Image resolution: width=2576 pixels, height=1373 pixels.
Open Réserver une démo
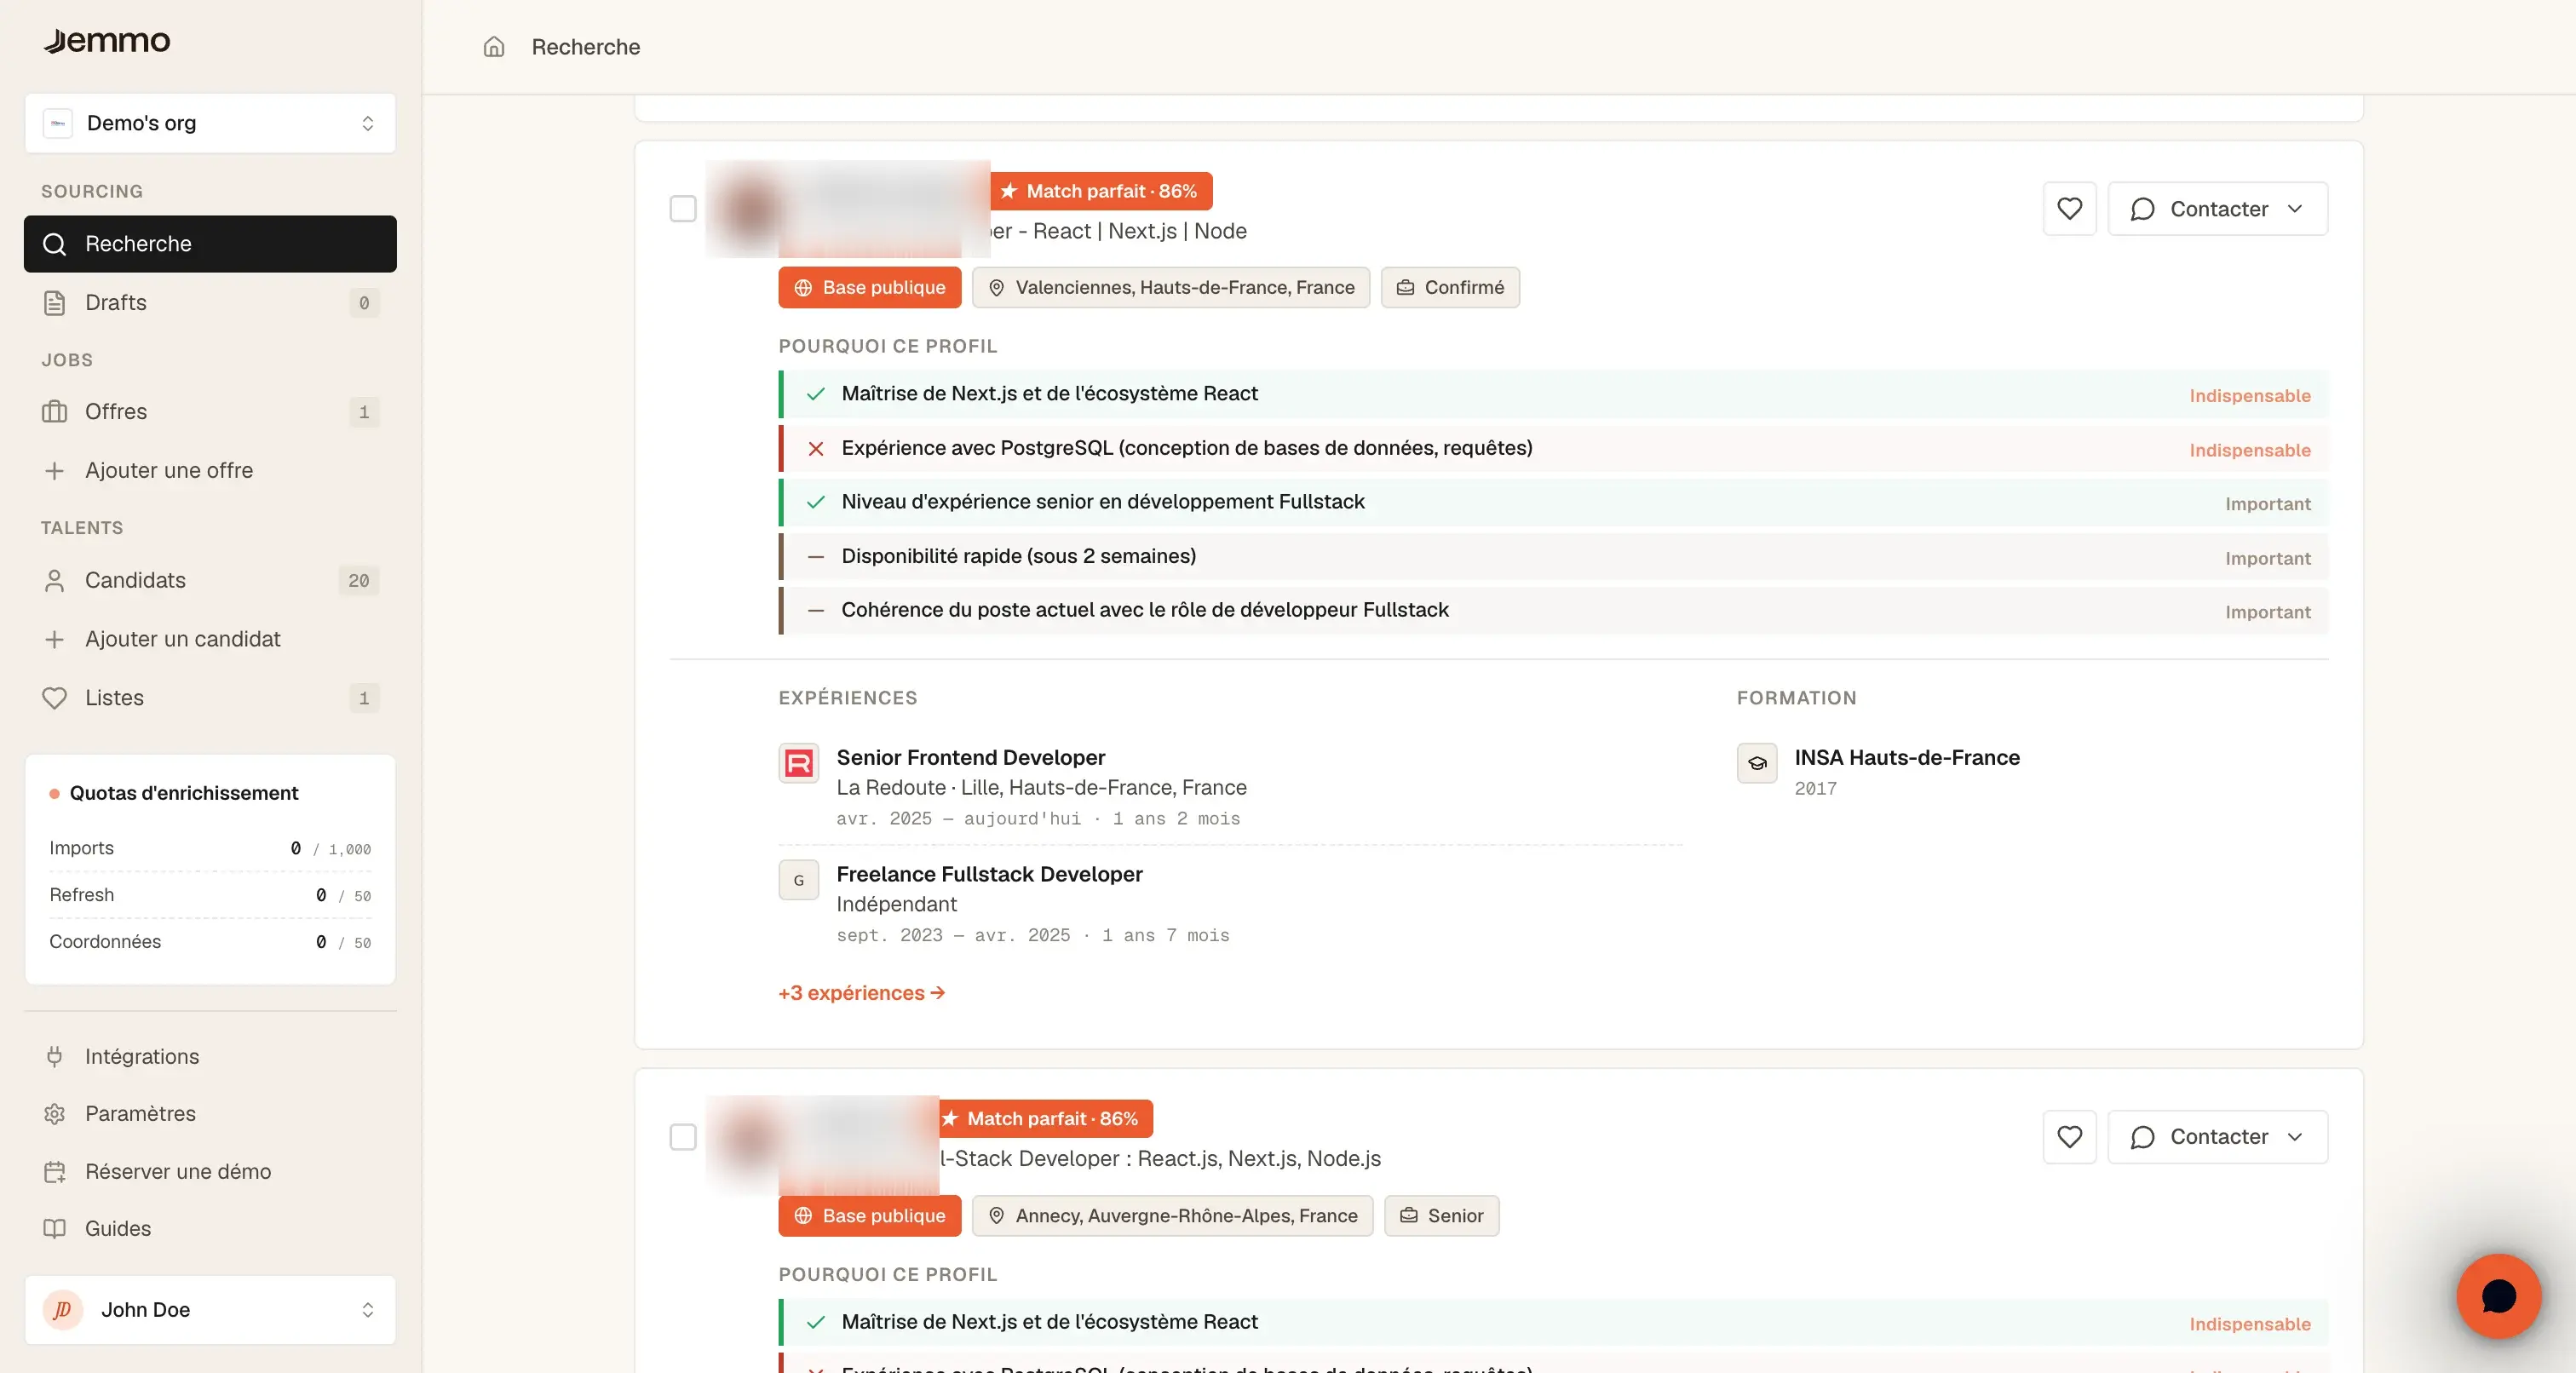210,1172
